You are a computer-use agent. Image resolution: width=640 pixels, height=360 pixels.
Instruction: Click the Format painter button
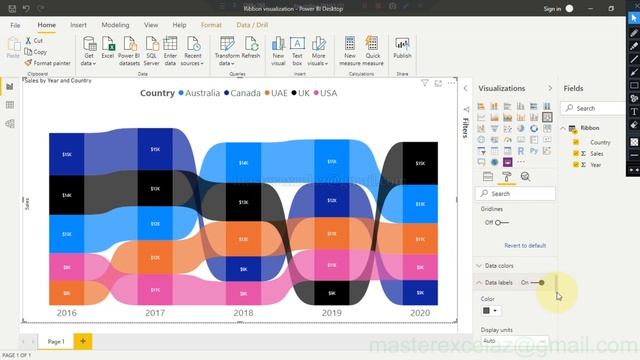click(x=47, y=63)
